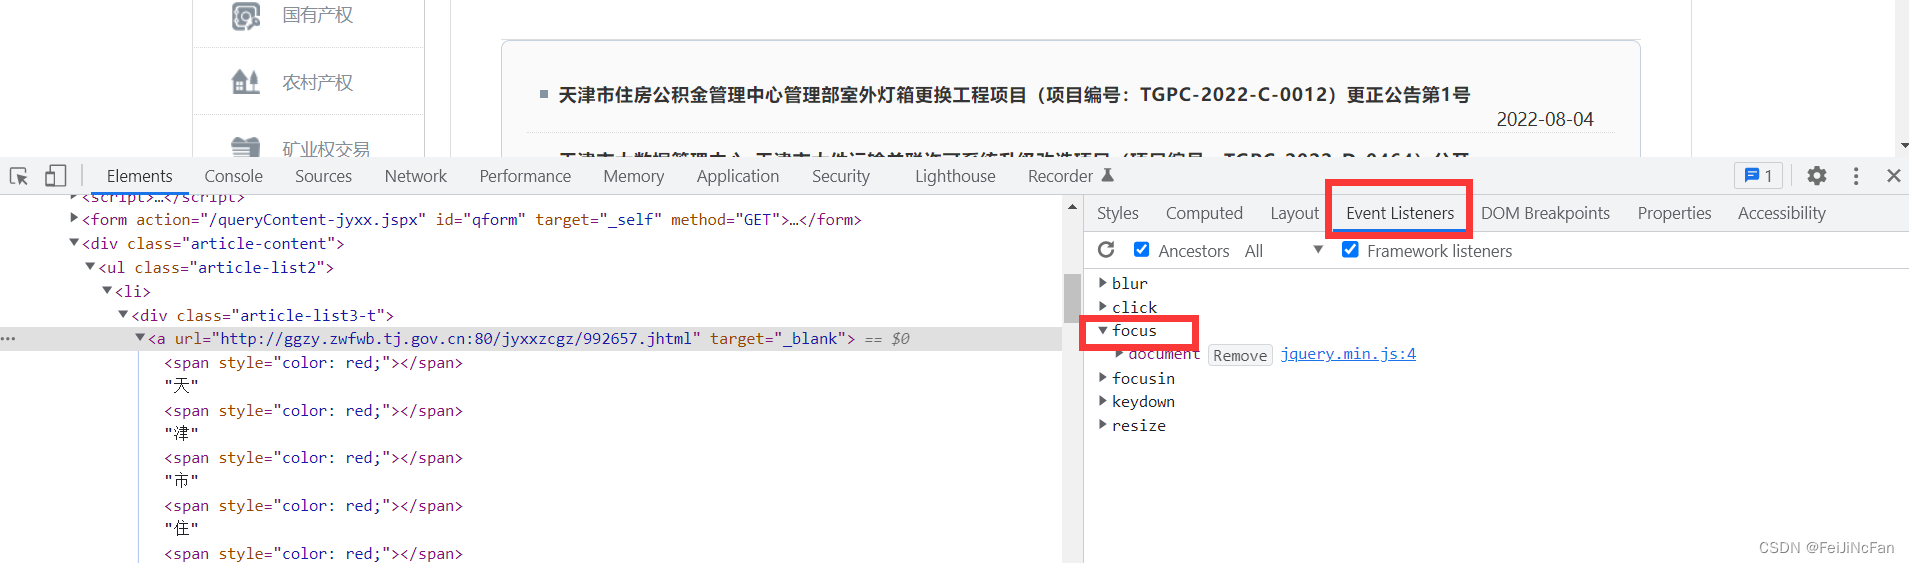Open the Performance tab
The width and height of the screenshot is (1909, 563).
coord(525,176)
